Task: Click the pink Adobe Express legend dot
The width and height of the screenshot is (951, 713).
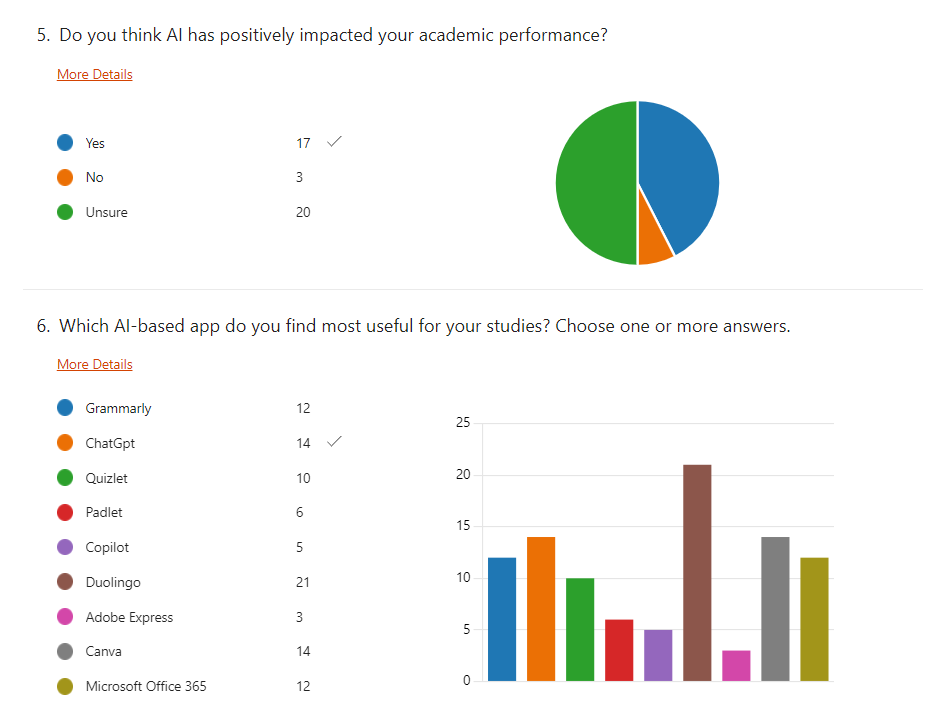Action: click(65, 617)
